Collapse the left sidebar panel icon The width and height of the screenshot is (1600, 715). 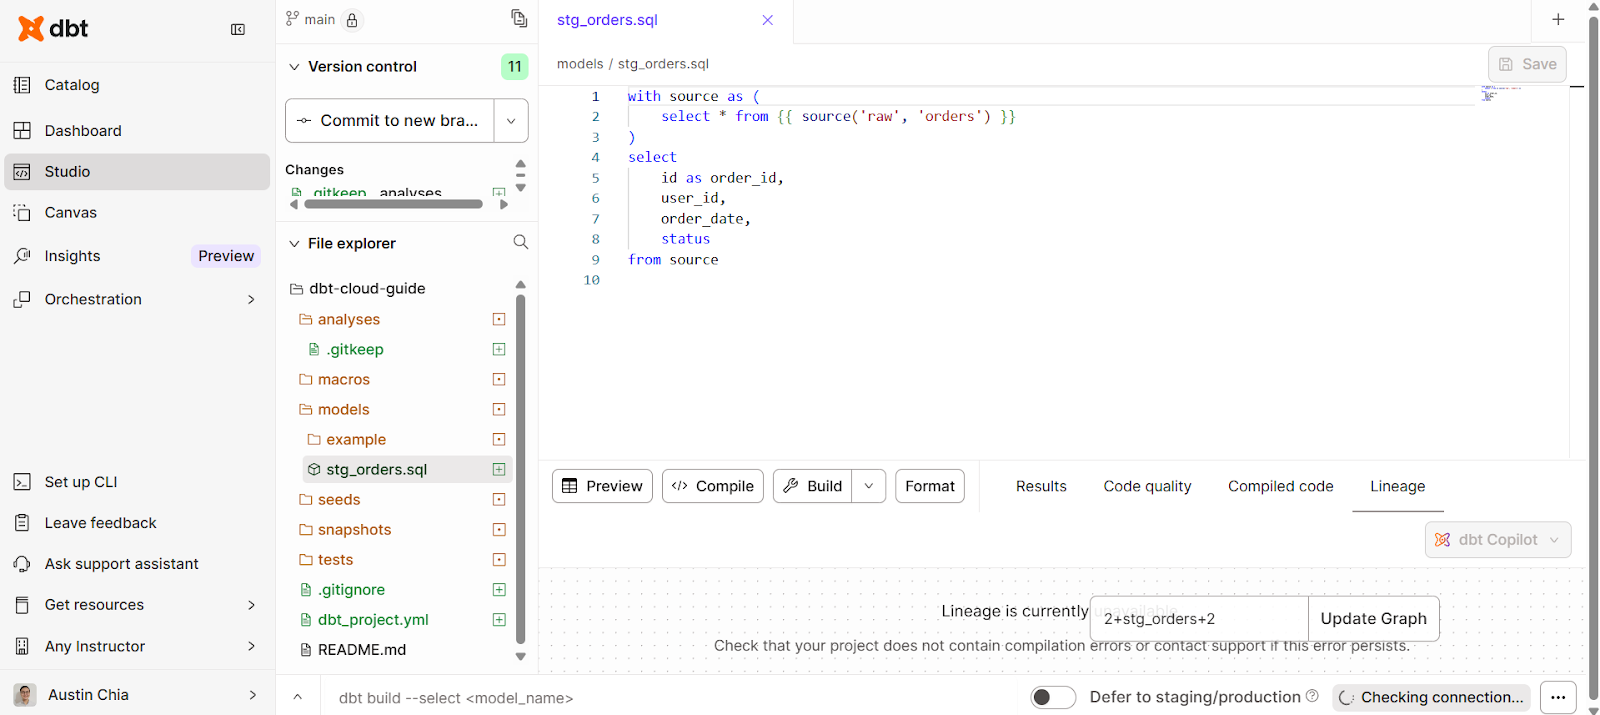coord(238,30)
